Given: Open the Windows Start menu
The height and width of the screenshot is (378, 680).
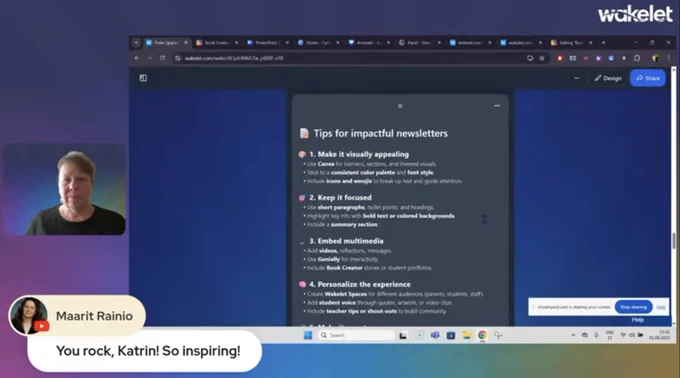Looking at the screenshot, I should (308, 335).
